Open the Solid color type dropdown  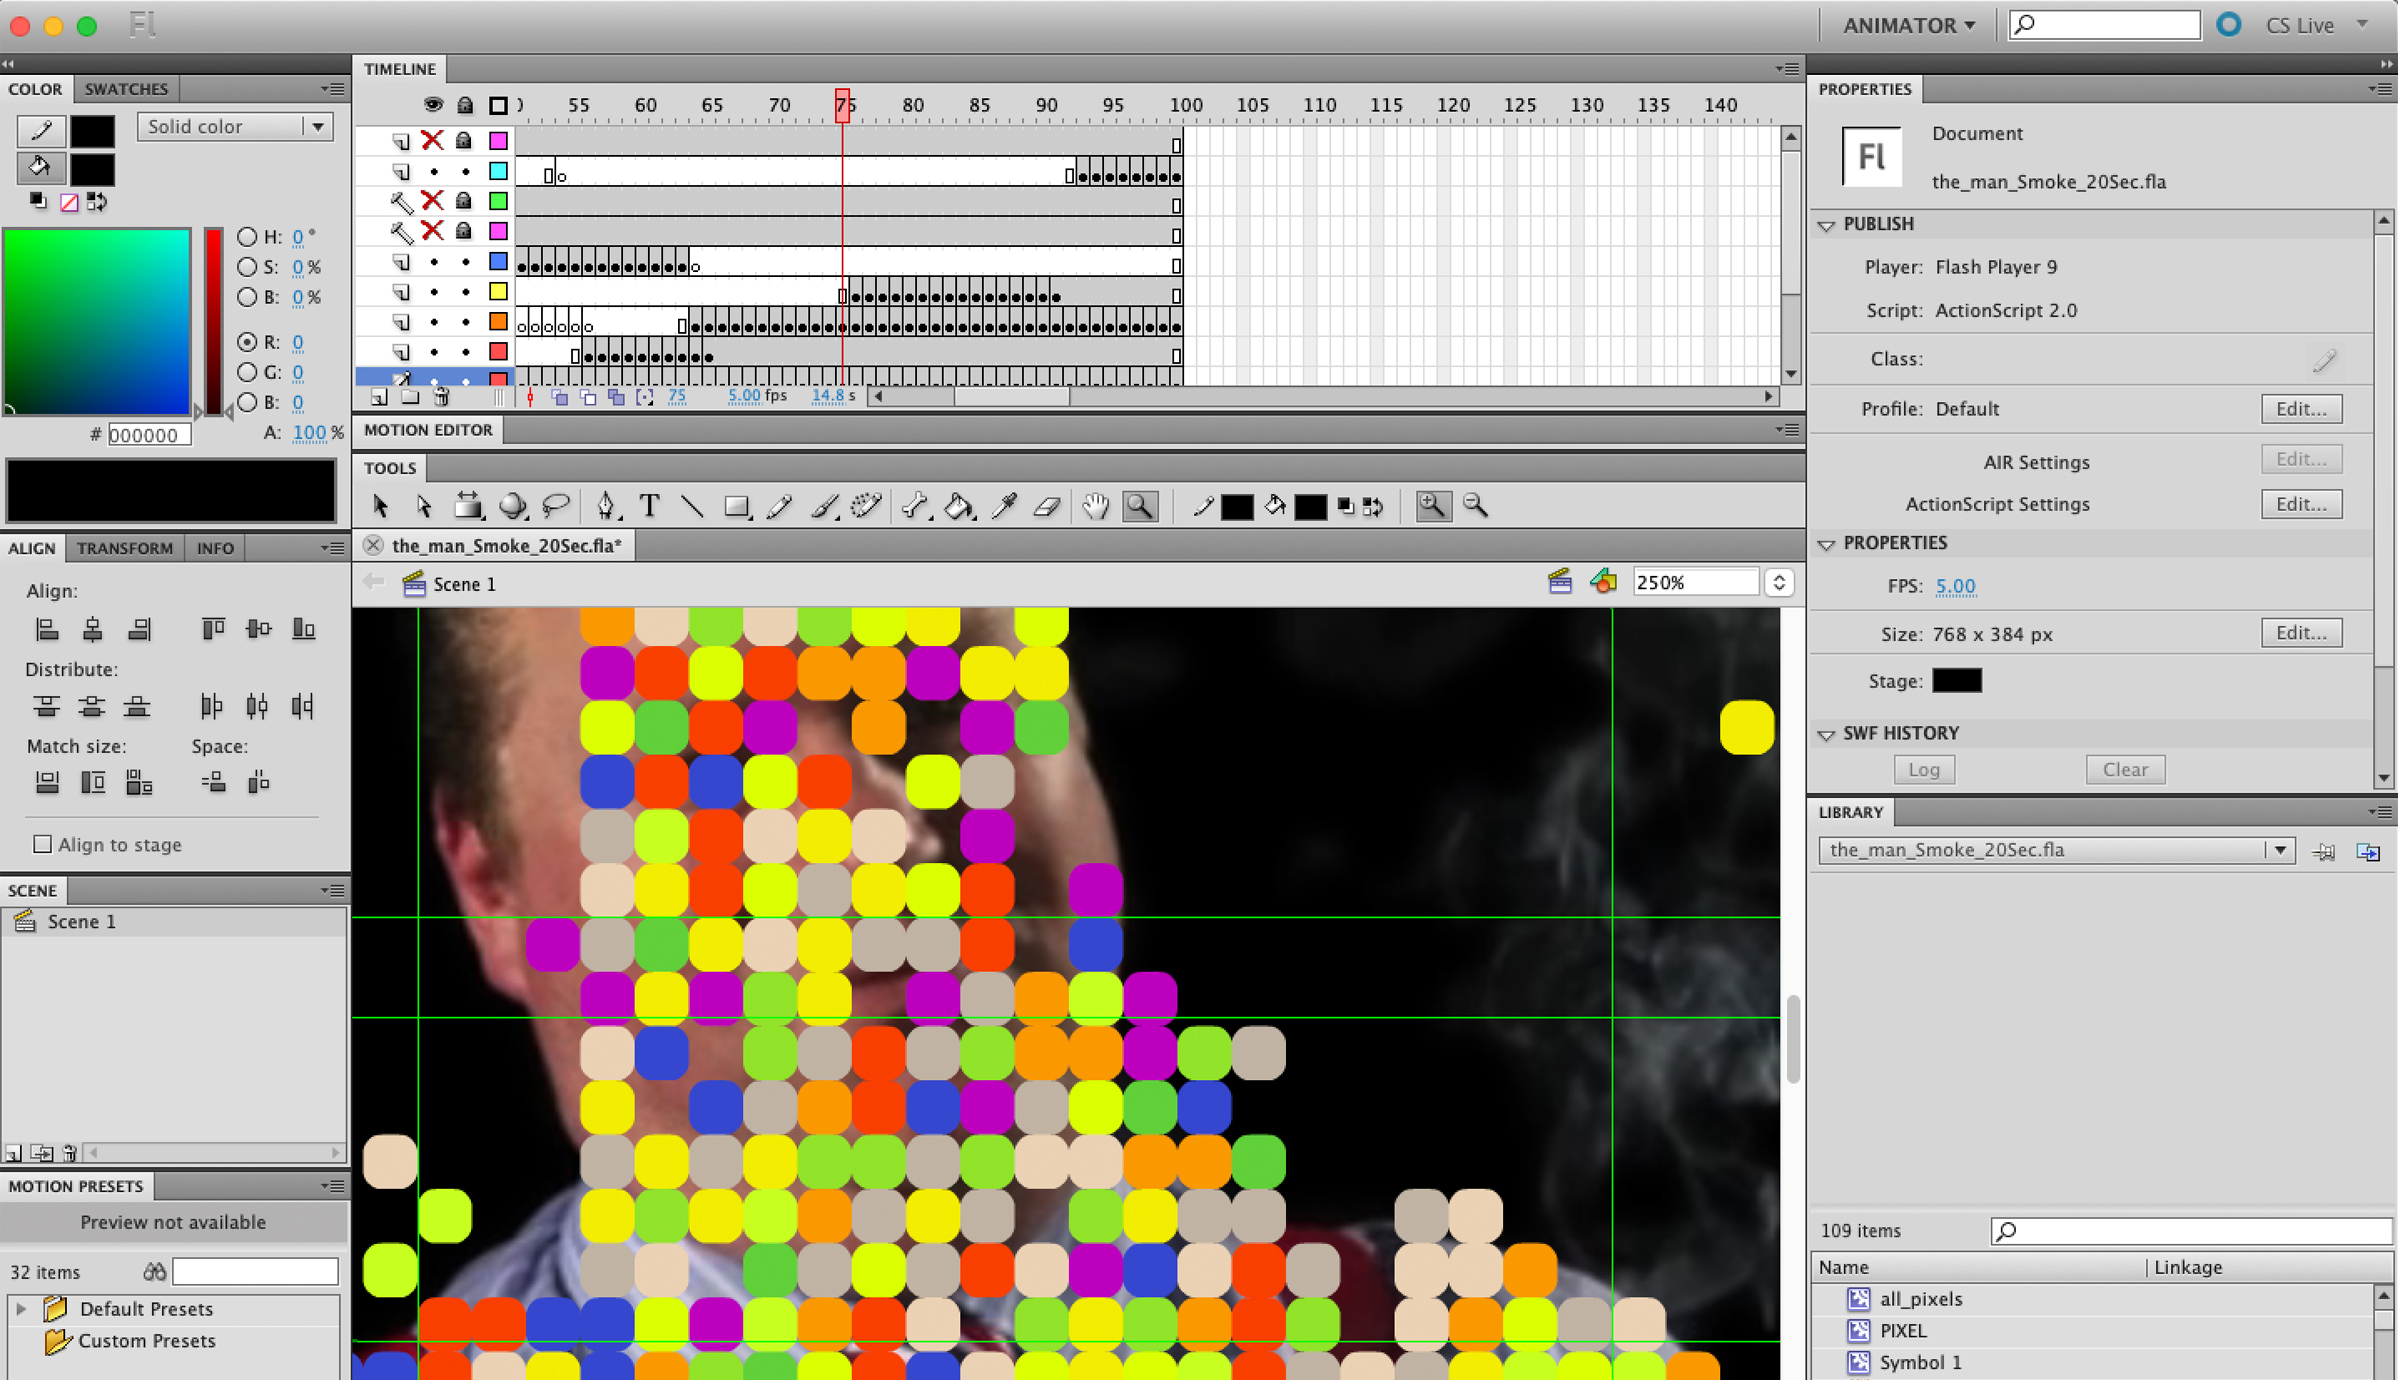pyautogui.click(x=235, y=127)
